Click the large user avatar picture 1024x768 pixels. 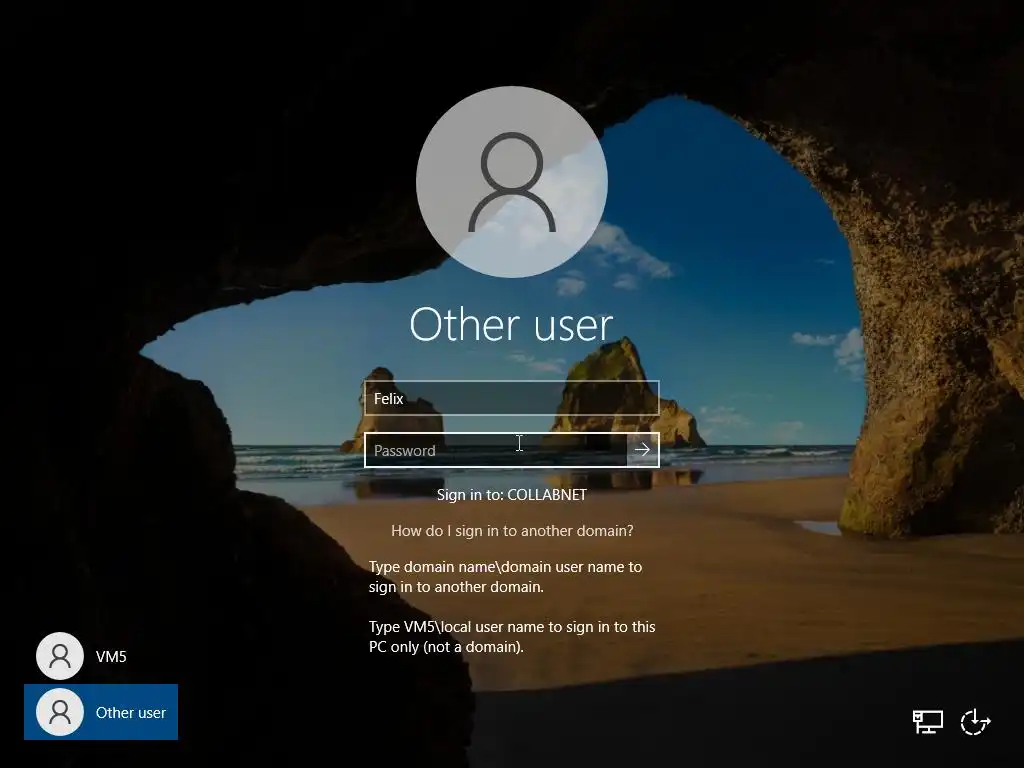pos(512,182)
